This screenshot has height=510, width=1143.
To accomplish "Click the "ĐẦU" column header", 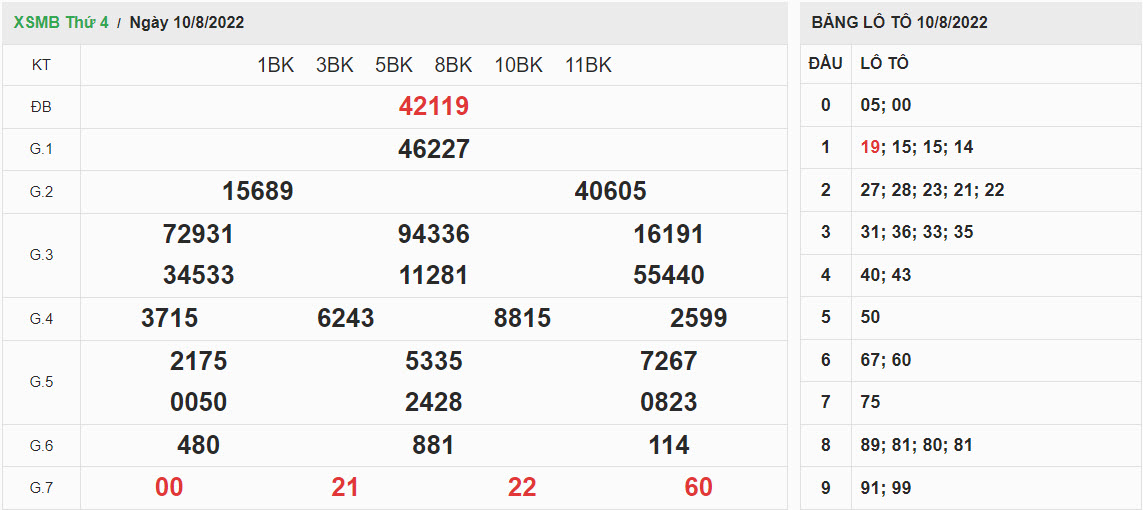I will tap(825, 63).
